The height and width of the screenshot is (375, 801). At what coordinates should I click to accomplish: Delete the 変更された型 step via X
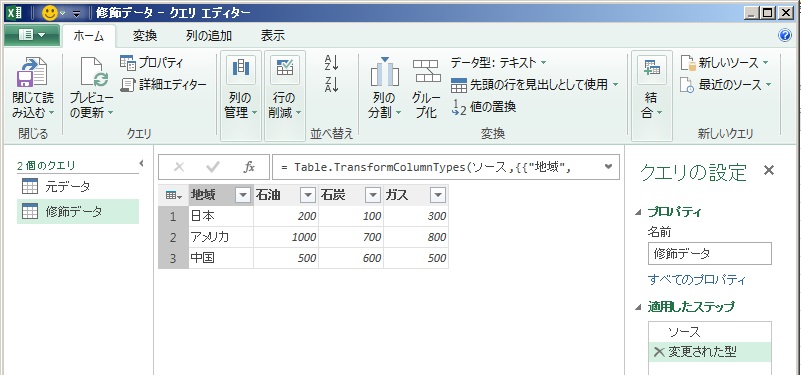point(659,352)
